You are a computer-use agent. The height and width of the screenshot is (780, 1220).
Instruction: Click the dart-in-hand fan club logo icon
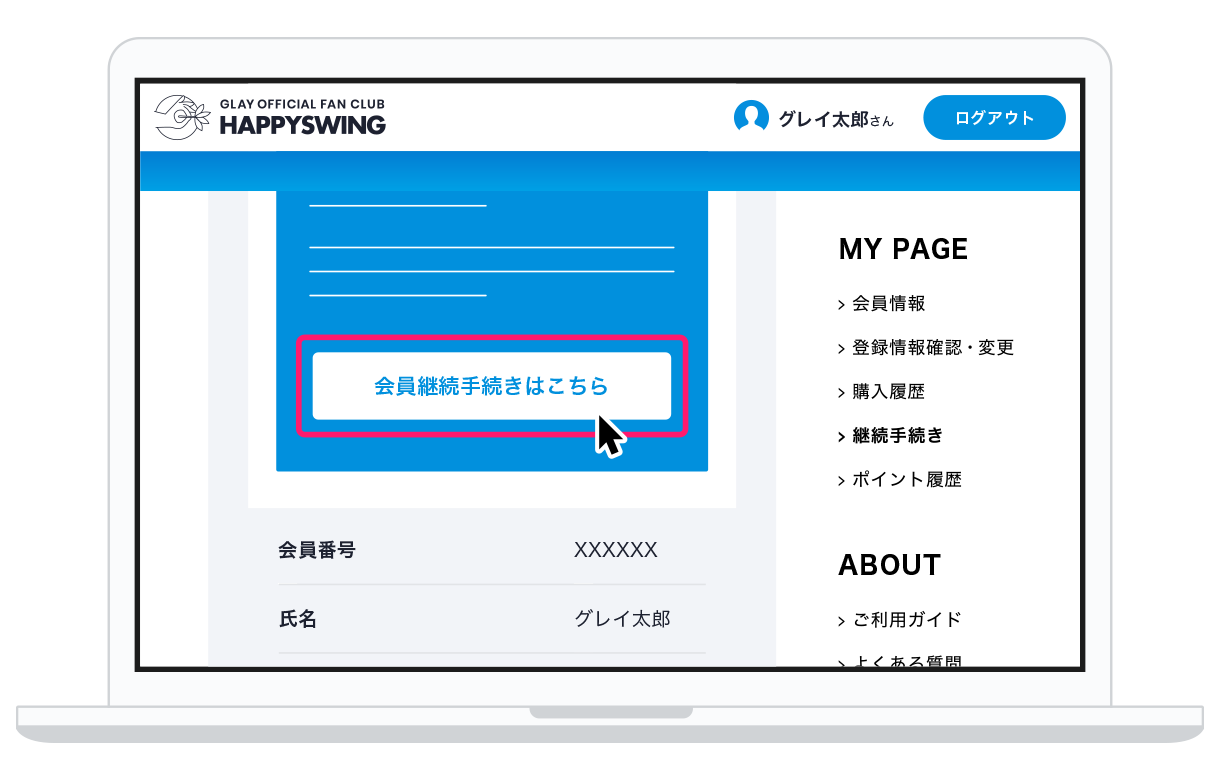(x=182, y=117)
